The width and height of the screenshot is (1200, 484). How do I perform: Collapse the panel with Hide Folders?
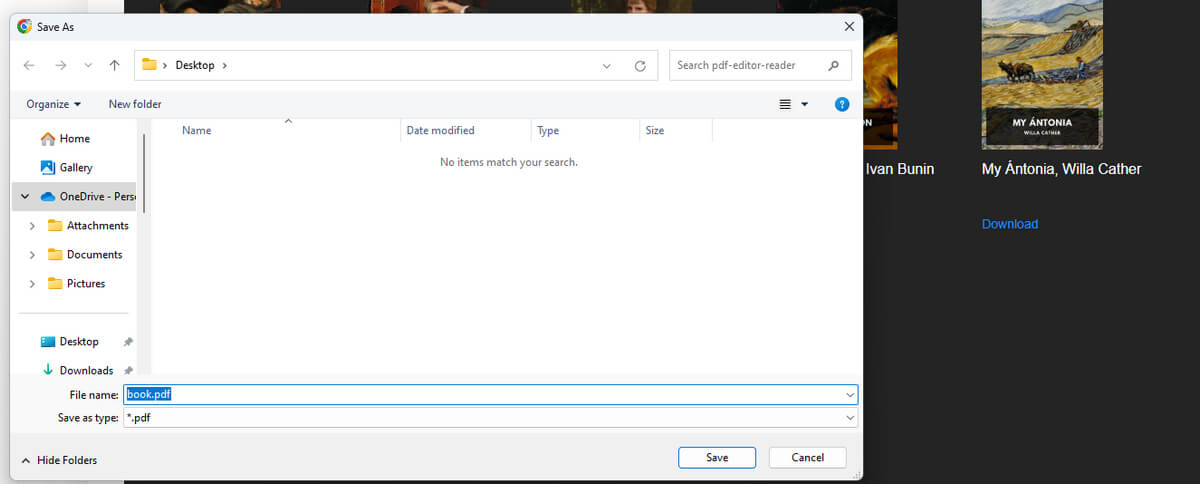click(x=59, y=460)
